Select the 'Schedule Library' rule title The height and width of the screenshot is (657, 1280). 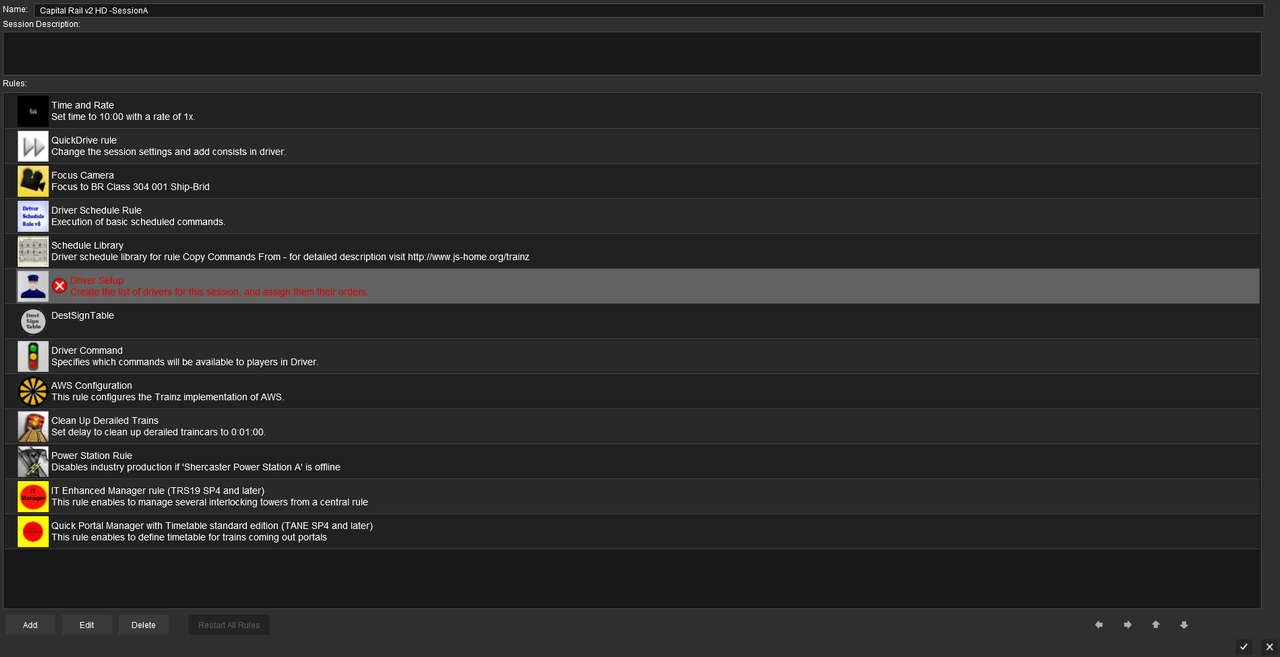click(x=88, y=245)
